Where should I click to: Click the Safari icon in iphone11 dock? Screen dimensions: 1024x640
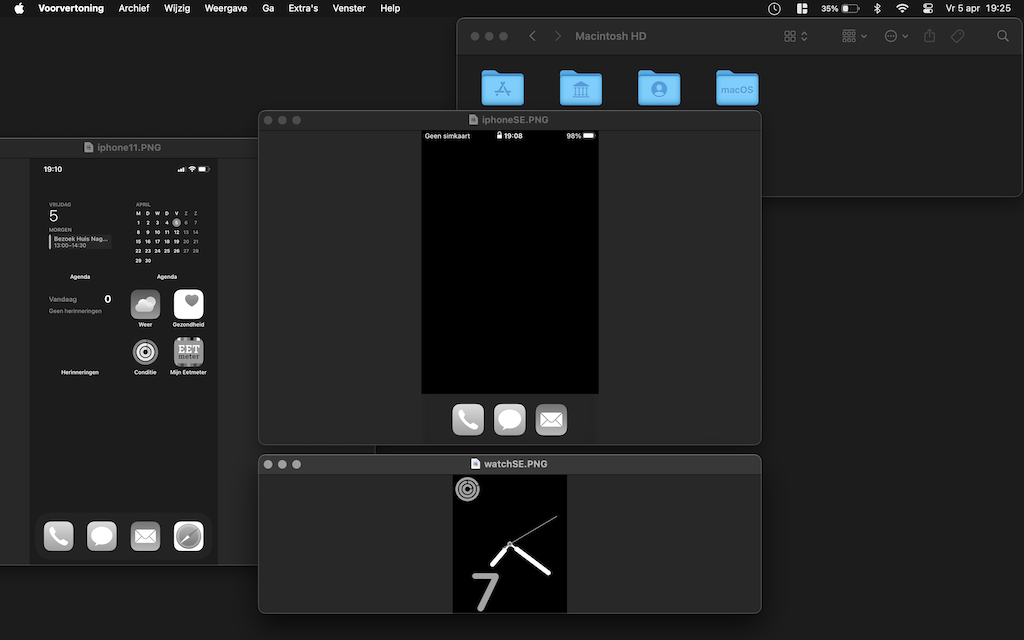[189, 536]
